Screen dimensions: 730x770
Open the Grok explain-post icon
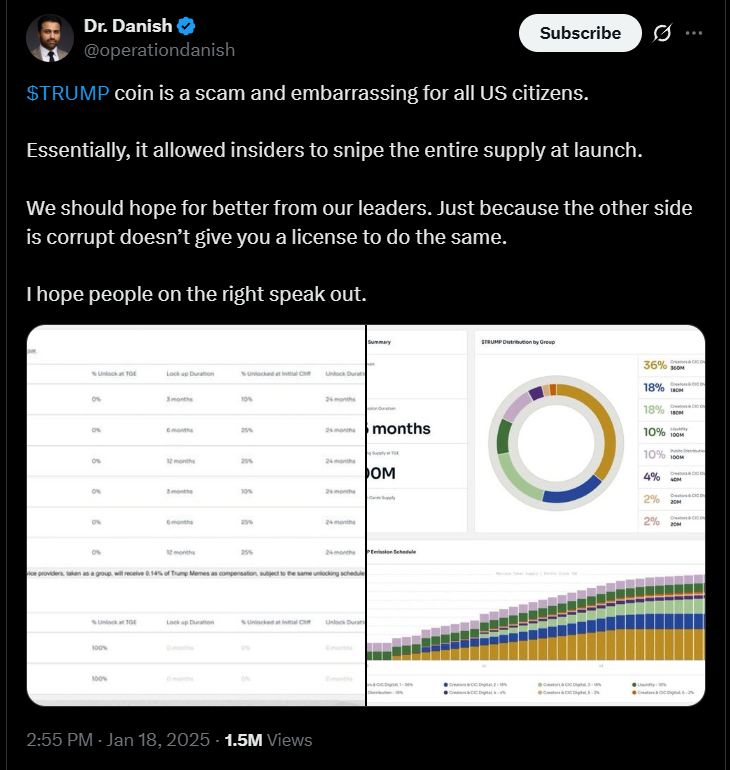pos(661,33)
